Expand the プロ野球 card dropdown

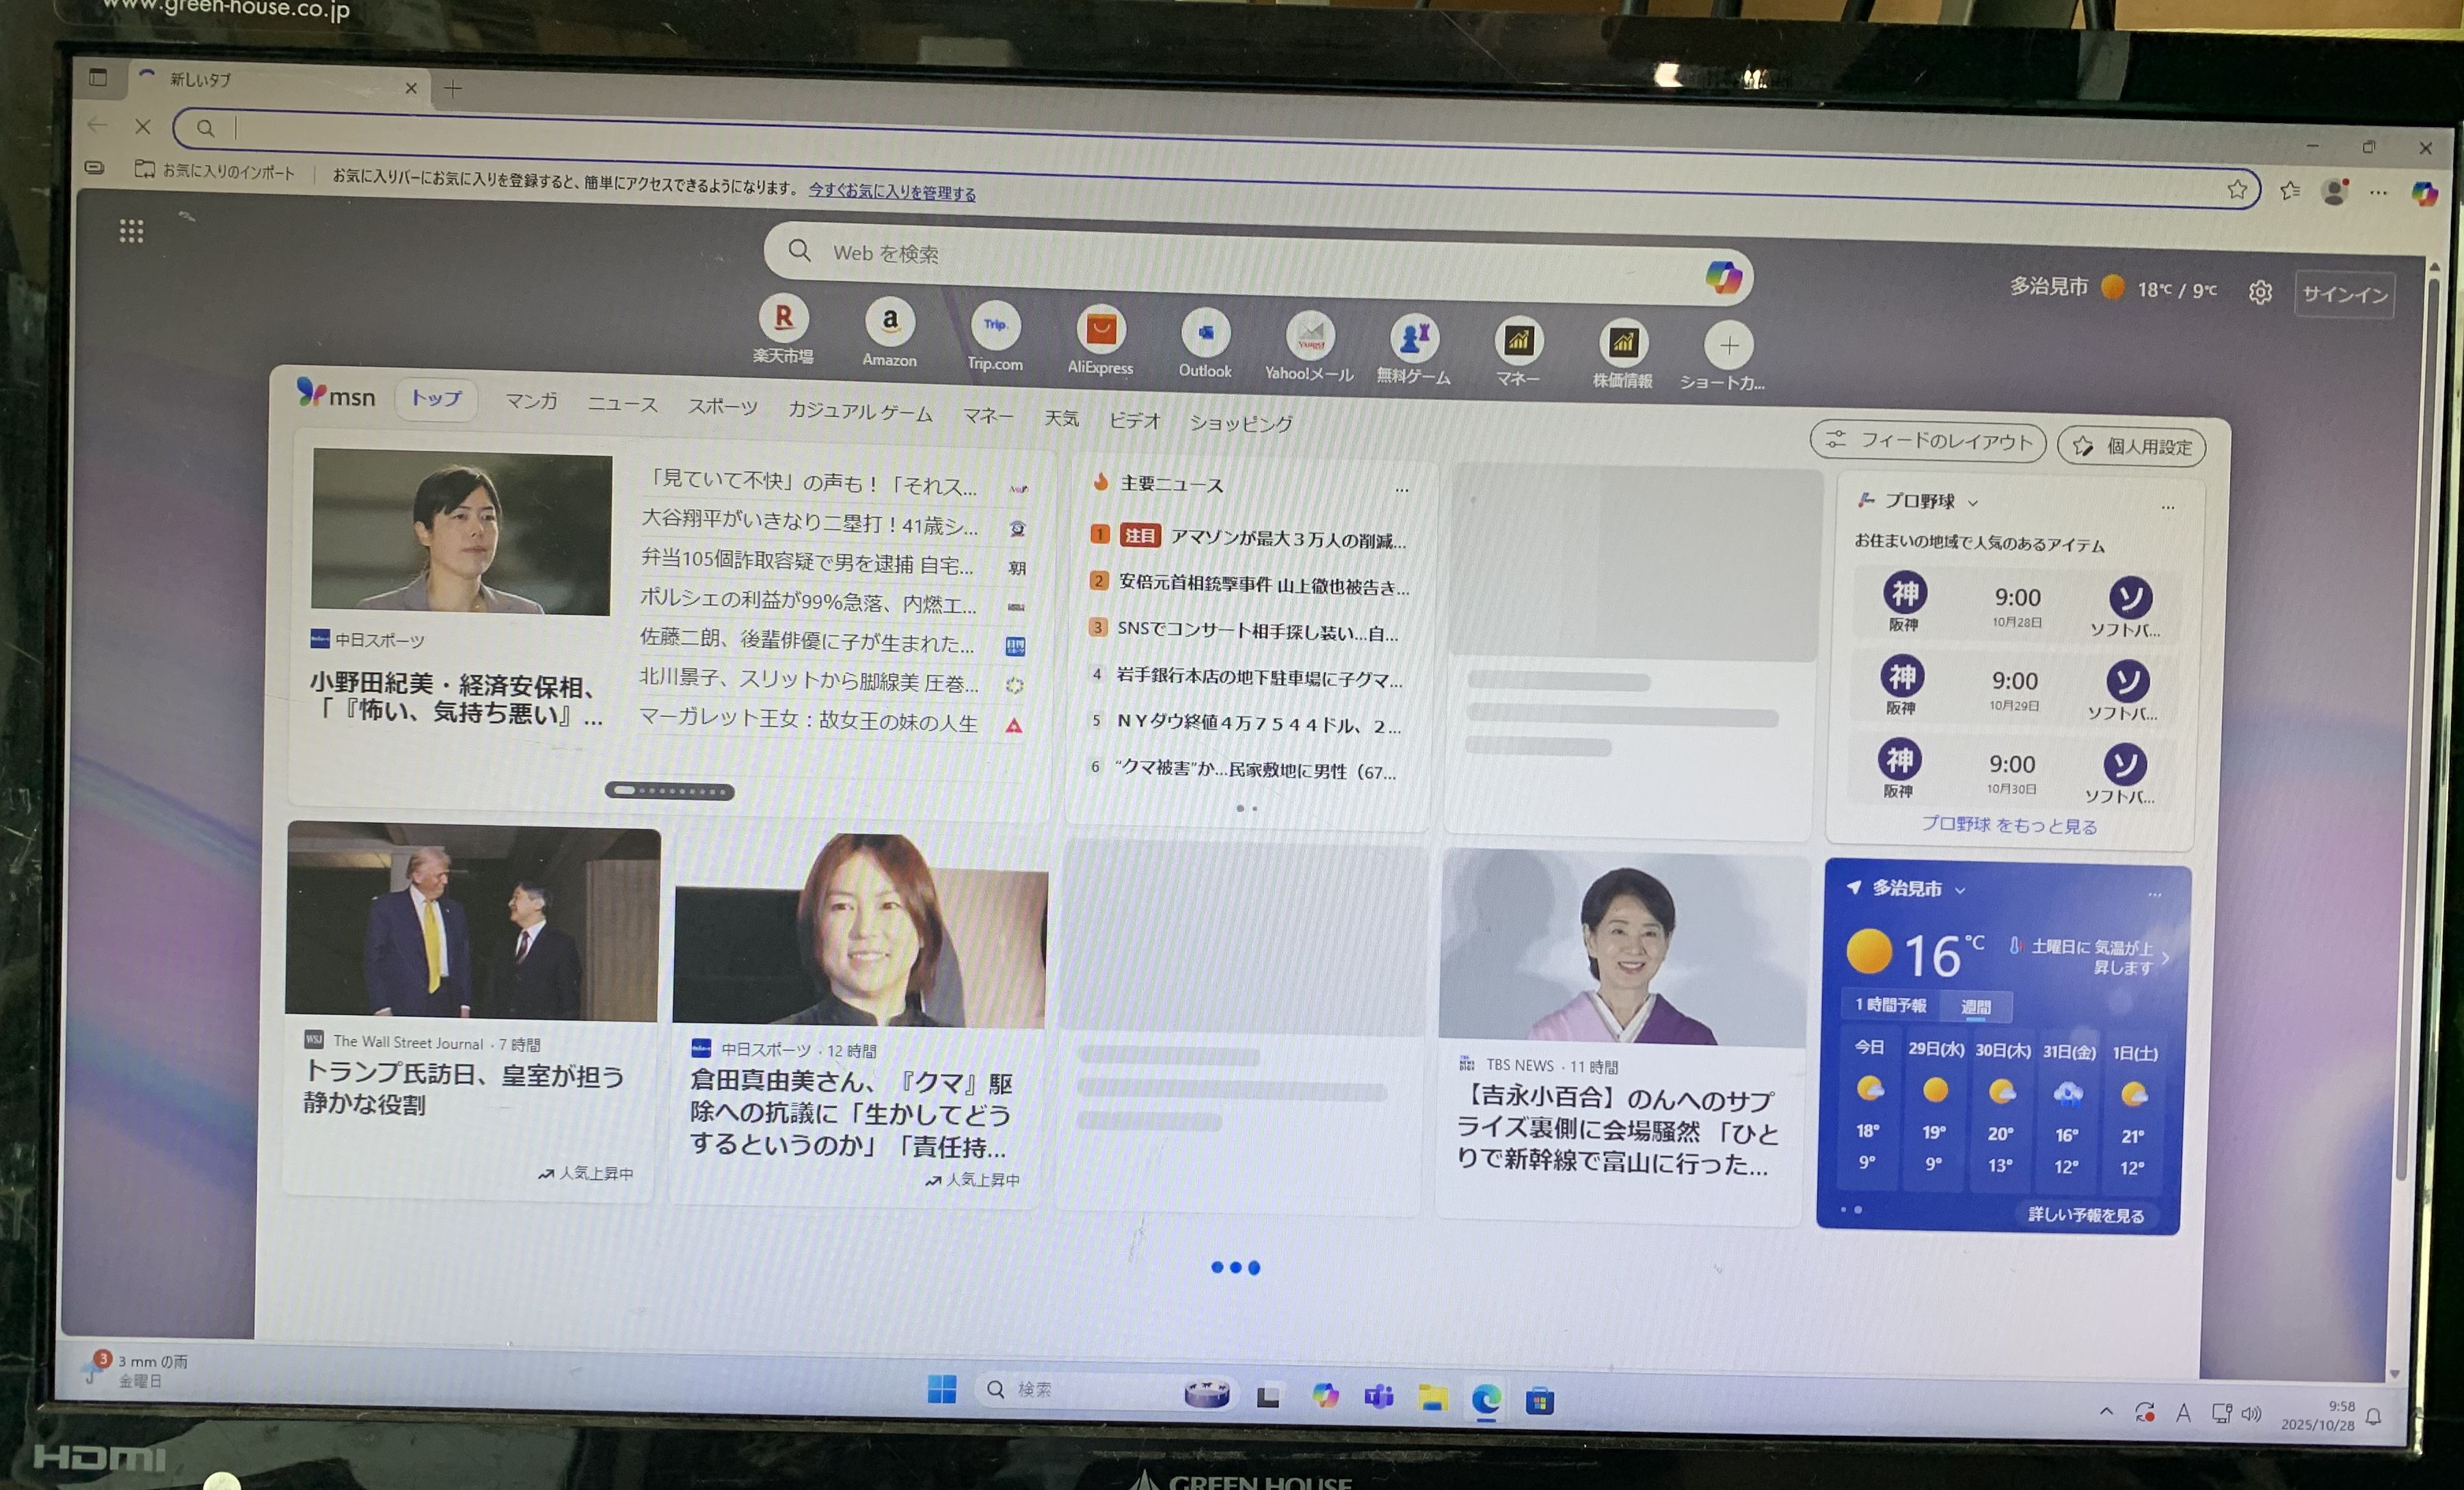[x=1973, y=502]
